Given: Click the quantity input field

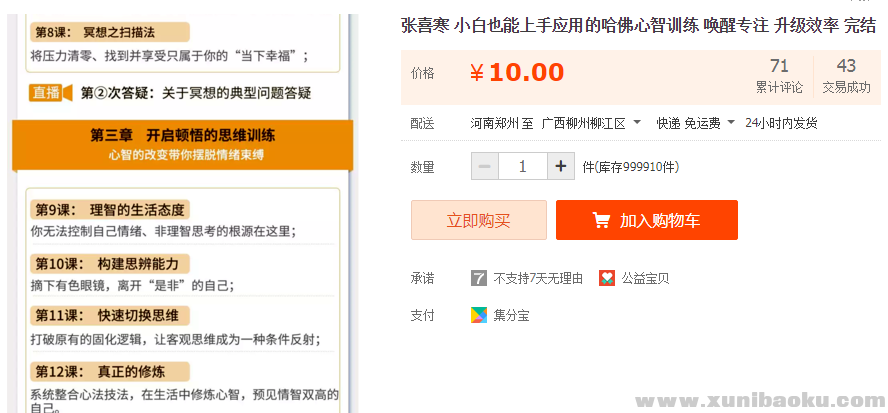Looking at the screenshot, I should tap(522, 166).
